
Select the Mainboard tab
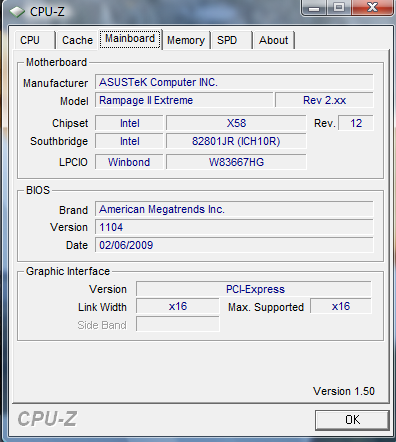click(x=130, y=39)
